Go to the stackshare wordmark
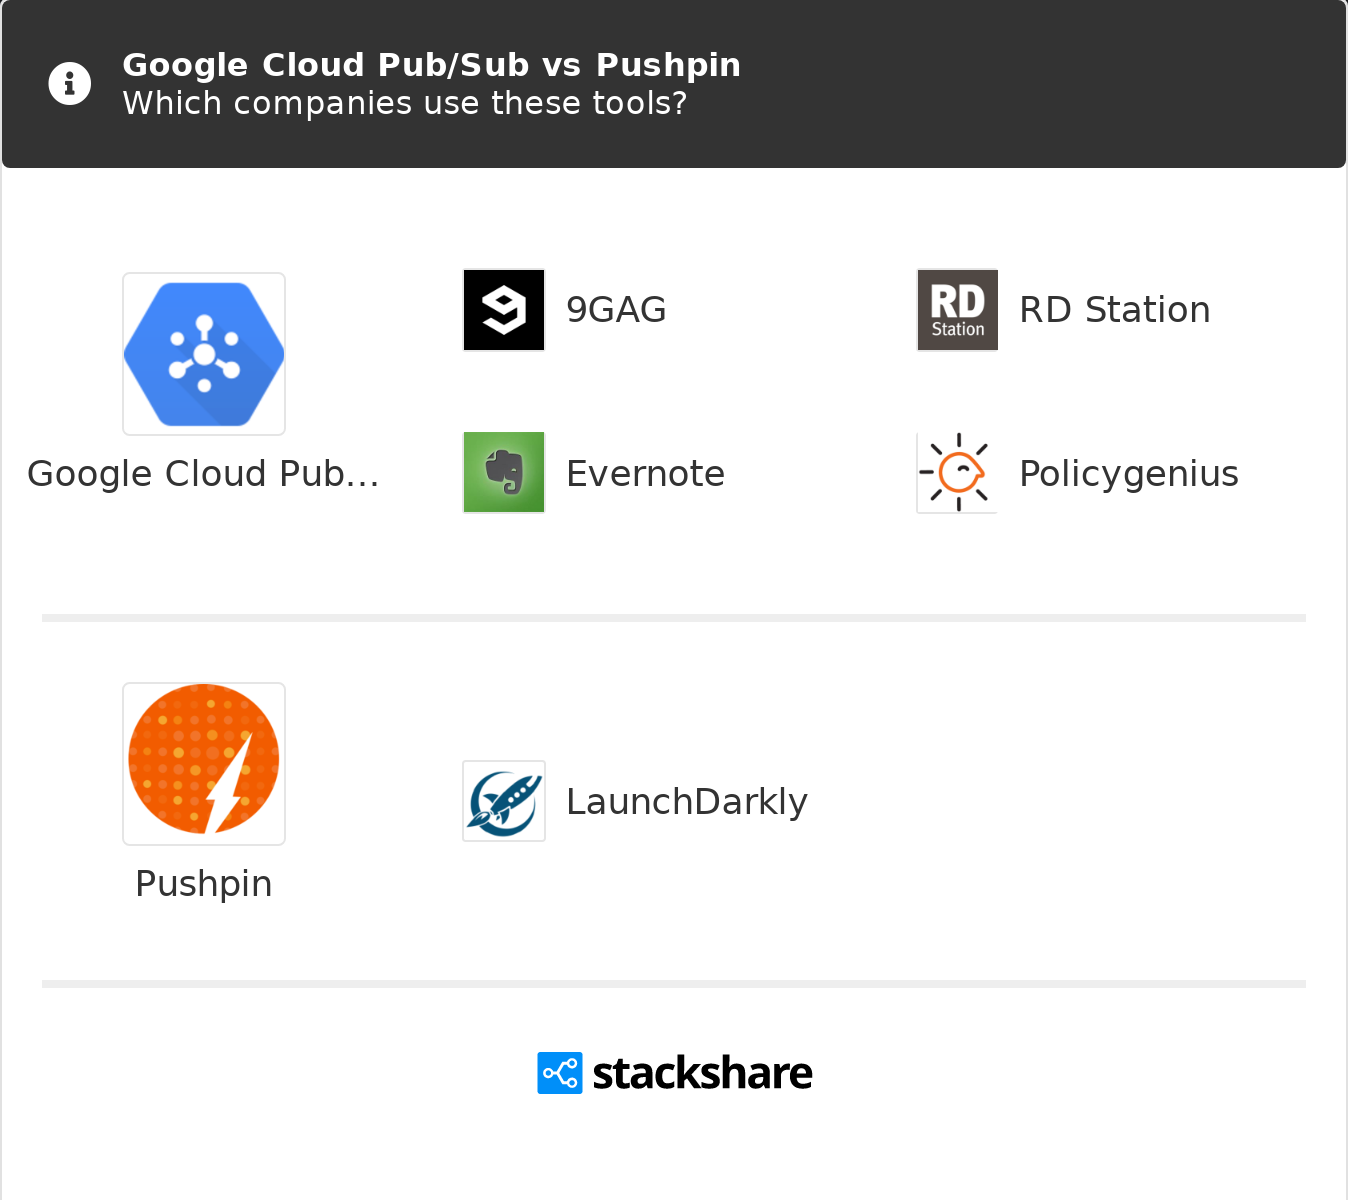This screenshot has width=1348, height=1200. [x=702, y=1073]
